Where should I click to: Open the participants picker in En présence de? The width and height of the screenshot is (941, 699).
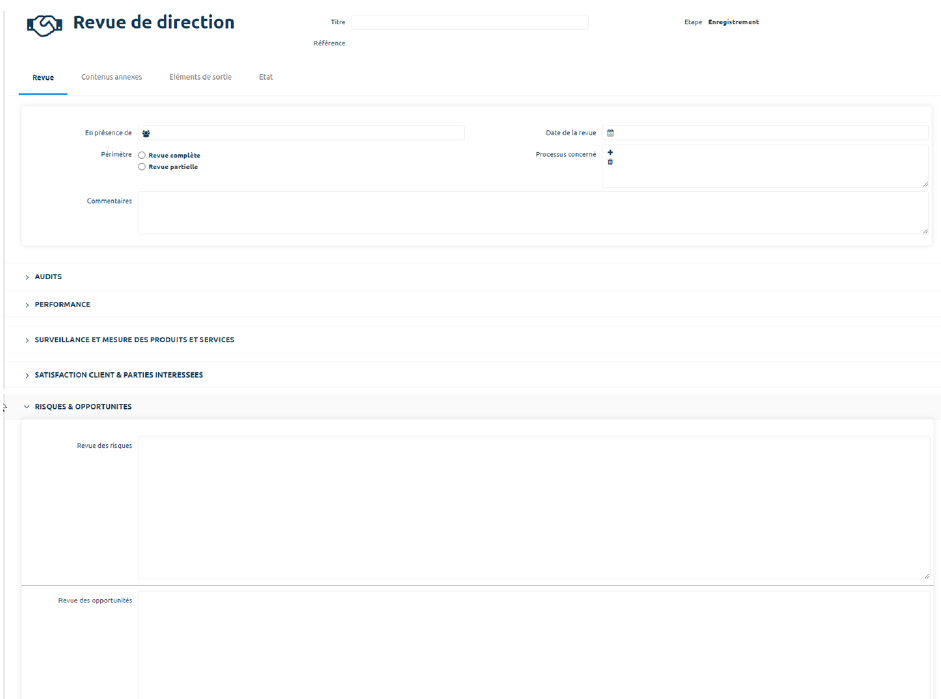click(146, 131)
